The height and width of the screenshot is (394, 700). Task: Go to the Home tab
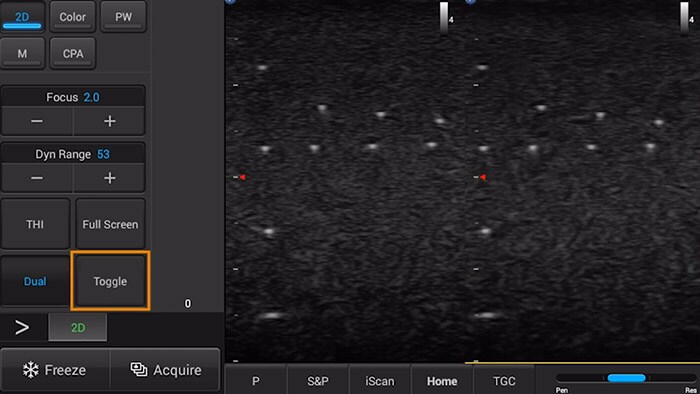[442, 381]
